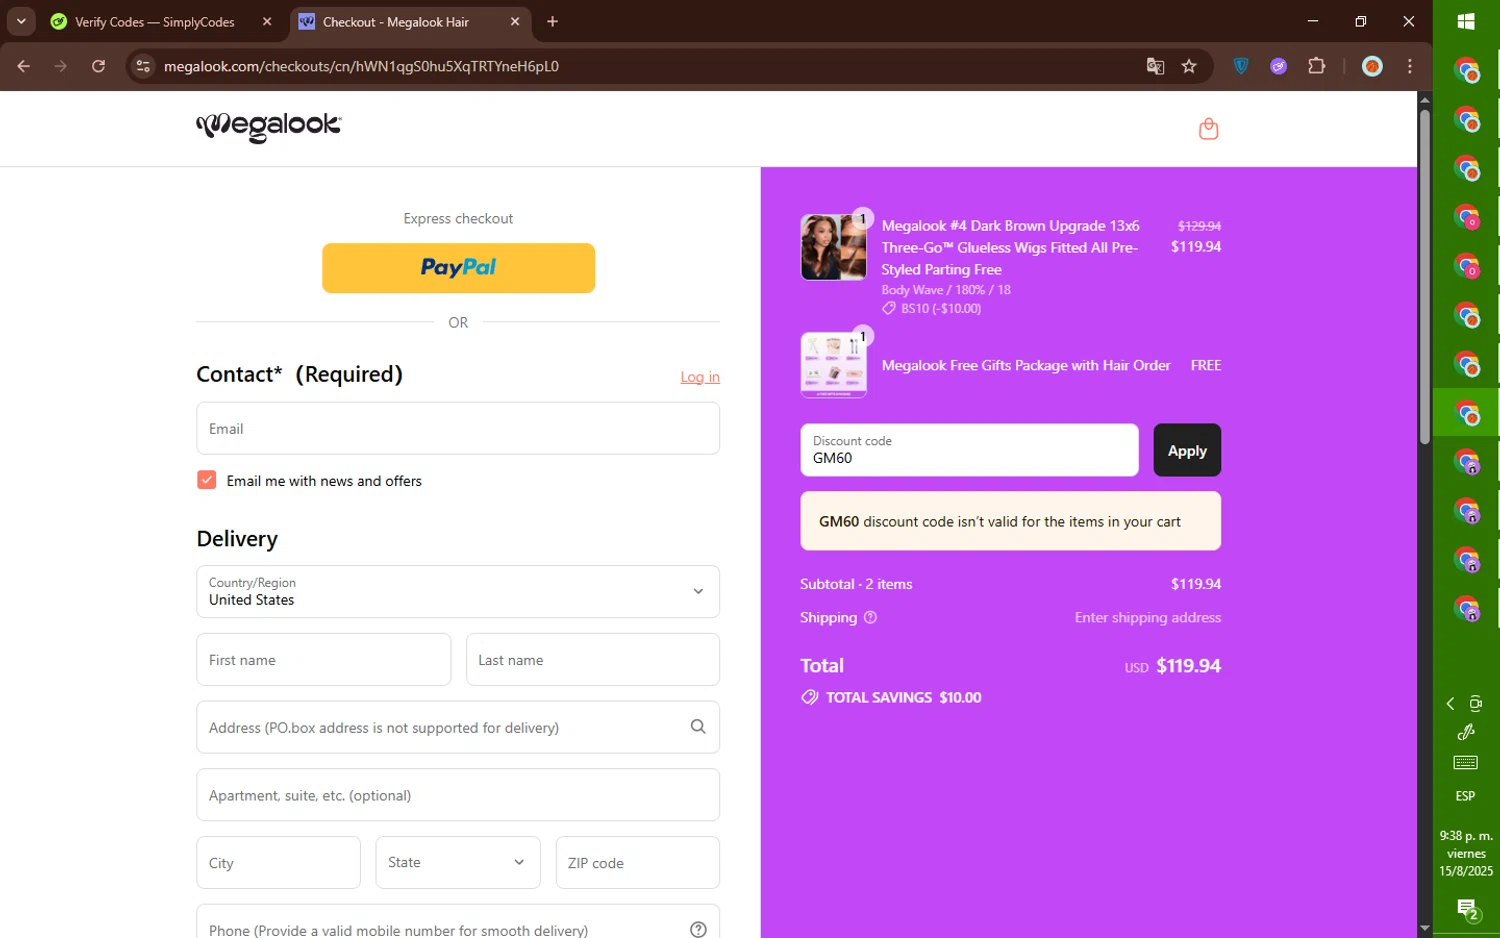Switch to Checkout - Megalook Hair tab
The height and width of the screenshot is (938, 1500).
tap(396, 22)
